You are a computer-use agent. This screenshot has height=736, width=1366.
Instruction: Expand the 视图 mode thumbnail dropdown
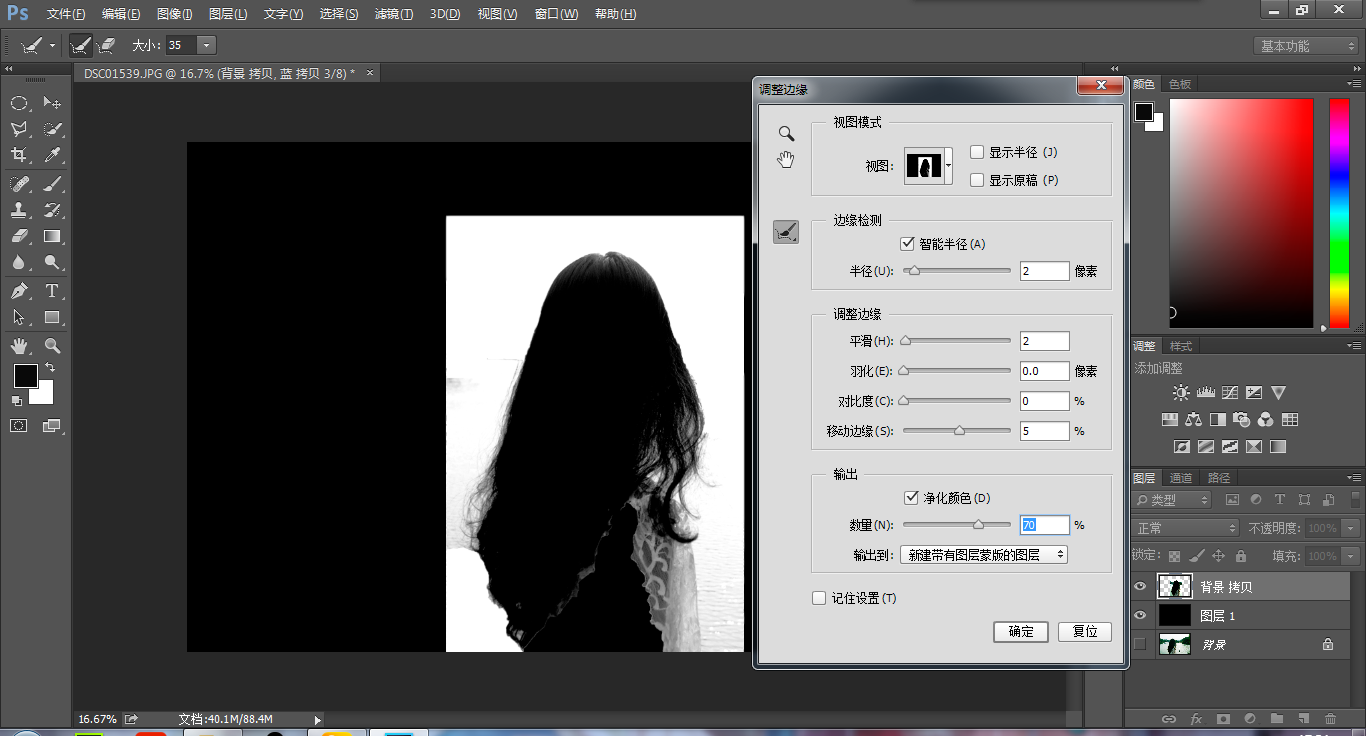[948, 165]
